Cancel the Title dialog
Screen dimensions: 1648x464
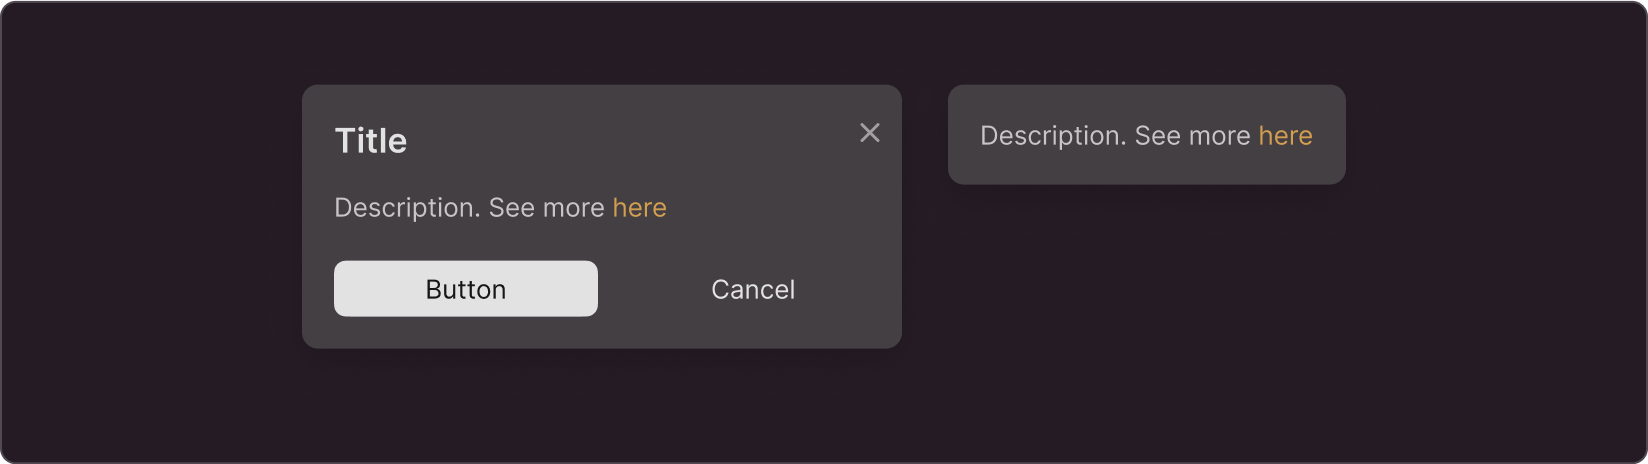click(753, 289)
